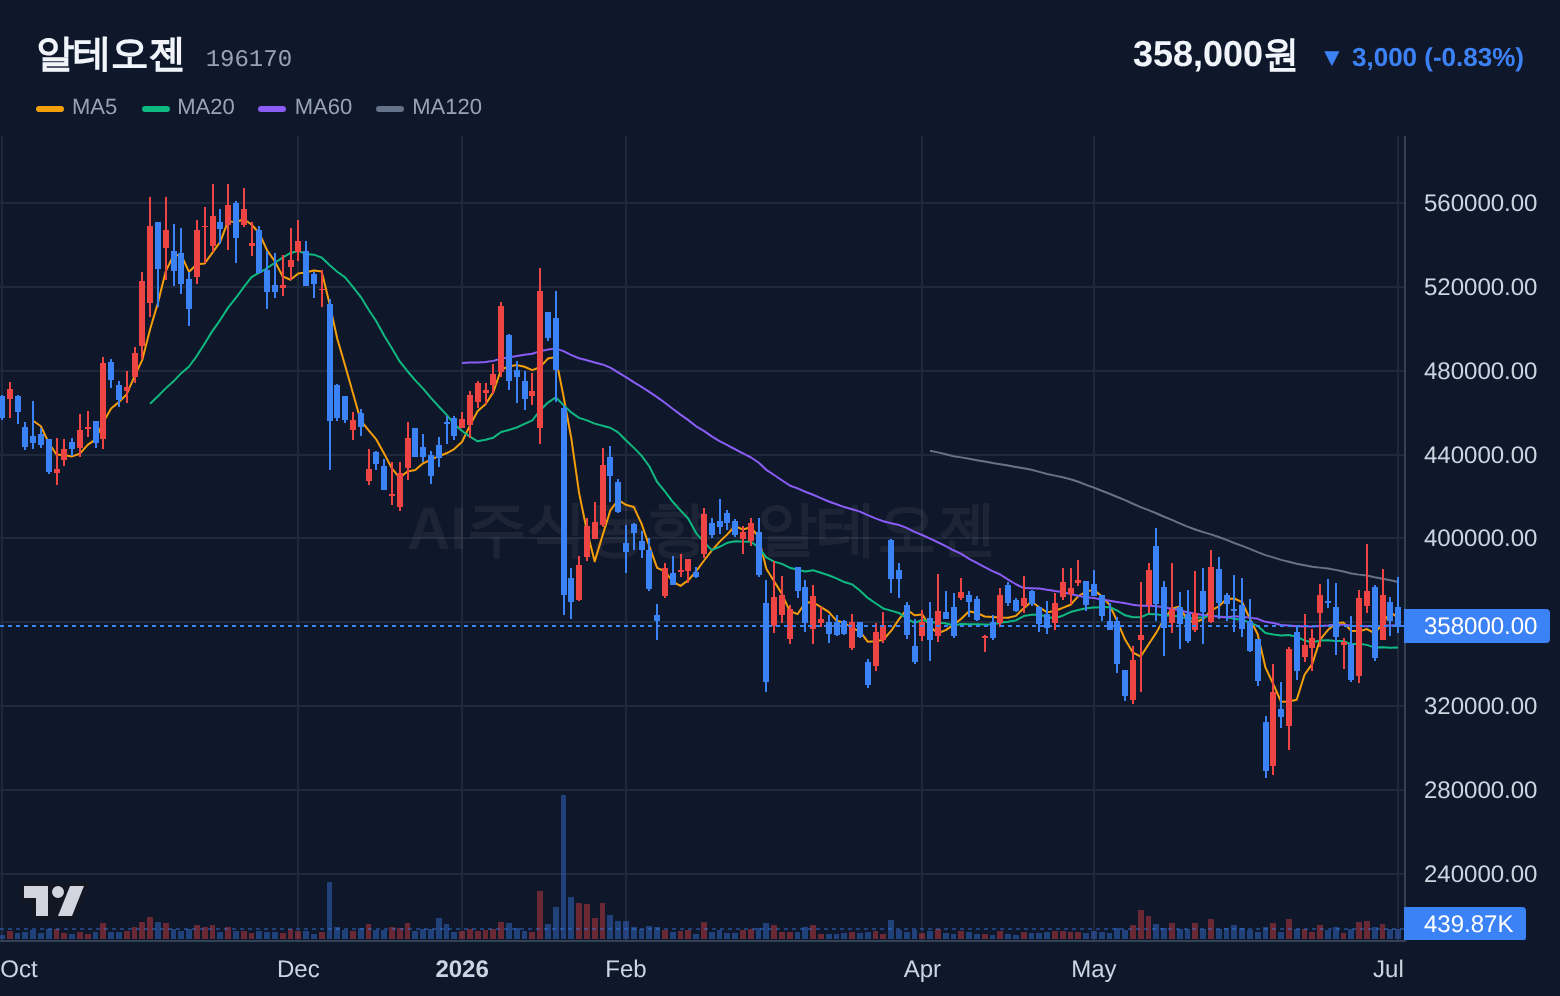Select the MA120 legend label
This screenshot has width=1560, height=996.
click(447, 107)
